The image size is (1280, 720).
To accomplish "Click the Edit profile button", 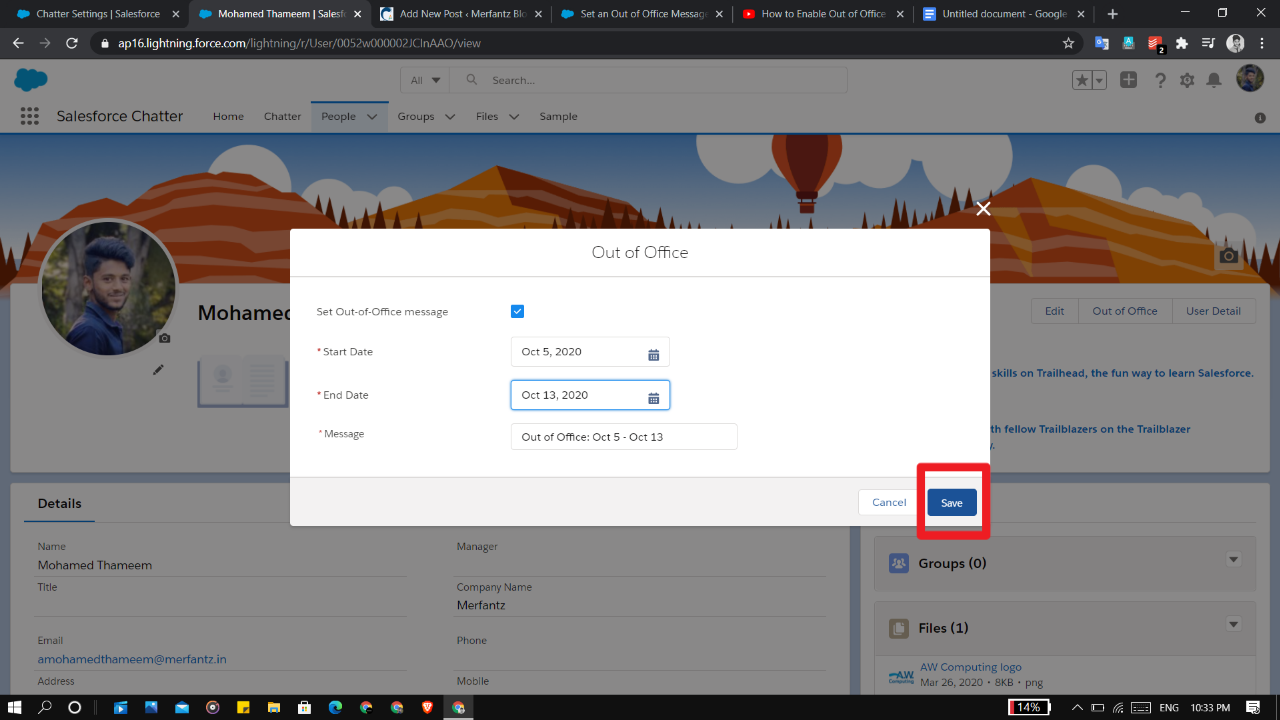I will [1054, 311].
